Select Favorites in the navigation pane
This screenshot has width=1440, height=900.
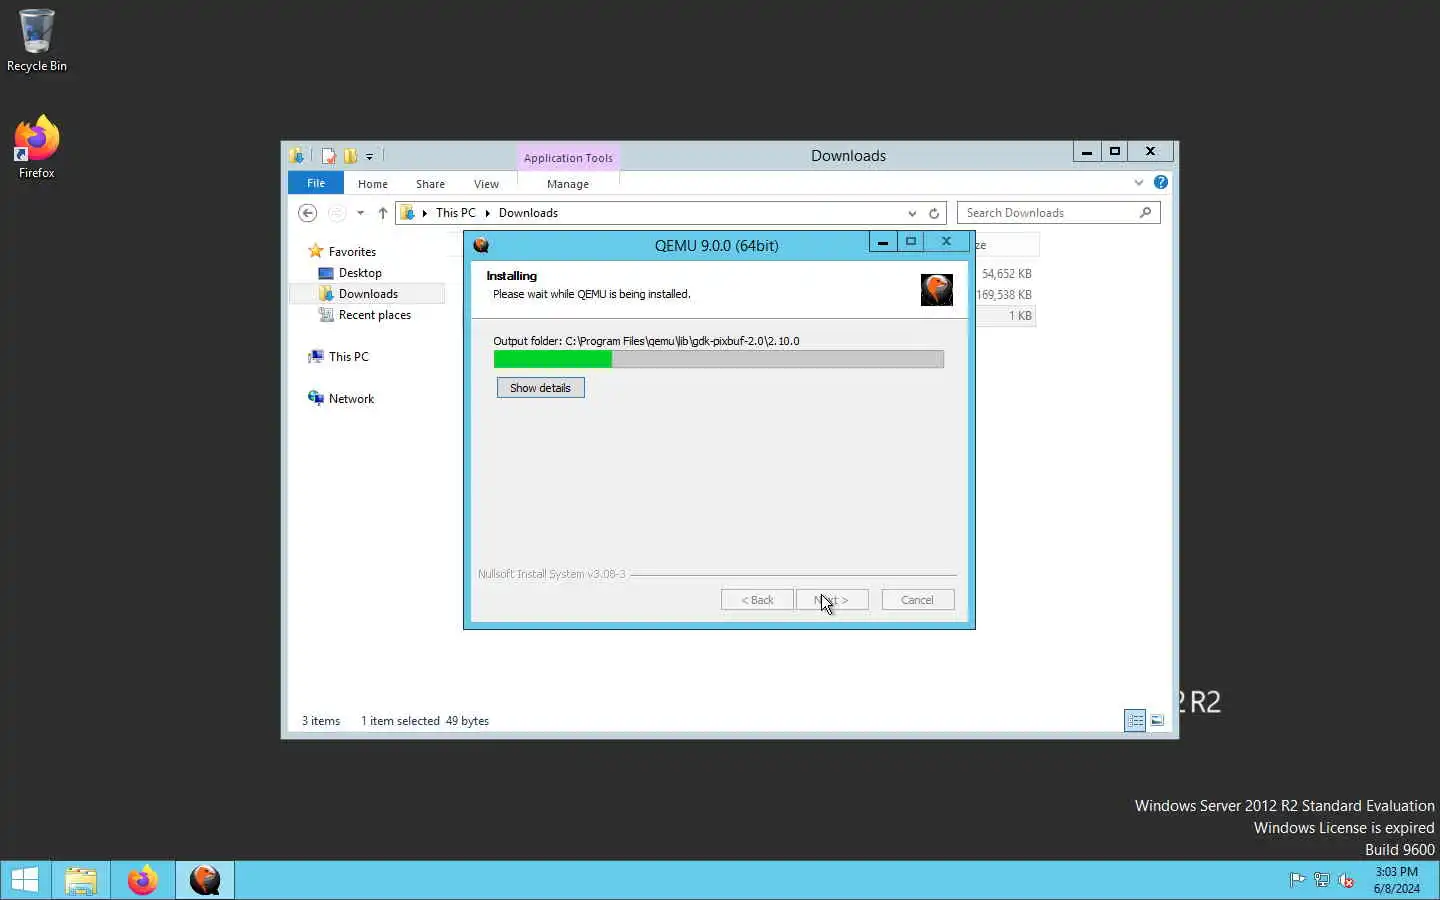coord(352,252)
